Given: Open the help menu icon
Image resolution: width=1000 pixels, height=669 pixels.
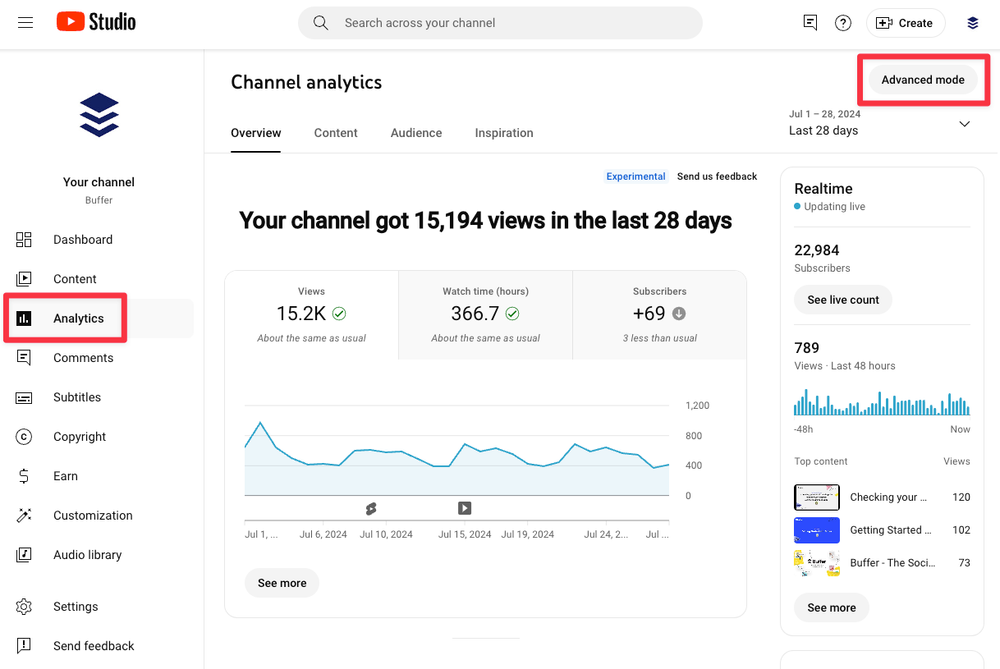Looking at the screenshot, I should click(x=843, y=22).
